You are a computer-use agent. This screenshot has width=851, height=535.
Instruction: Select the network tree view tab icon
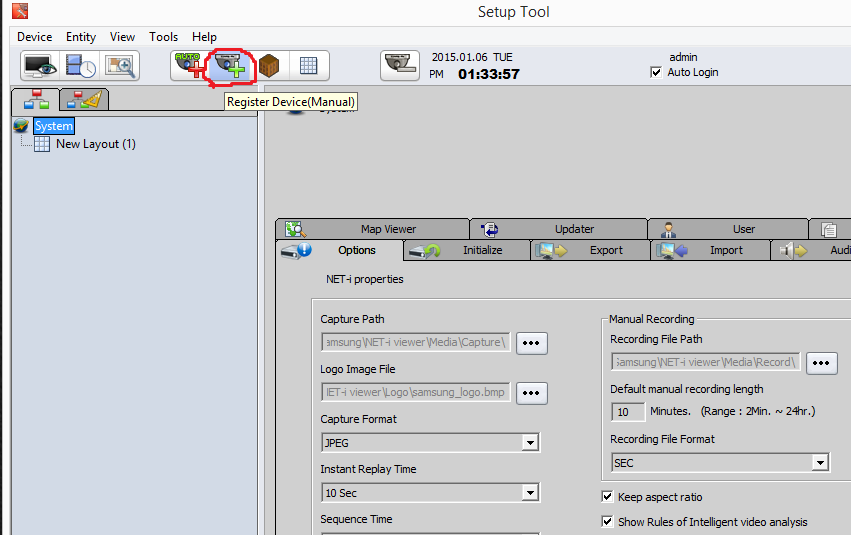[36, 100]
